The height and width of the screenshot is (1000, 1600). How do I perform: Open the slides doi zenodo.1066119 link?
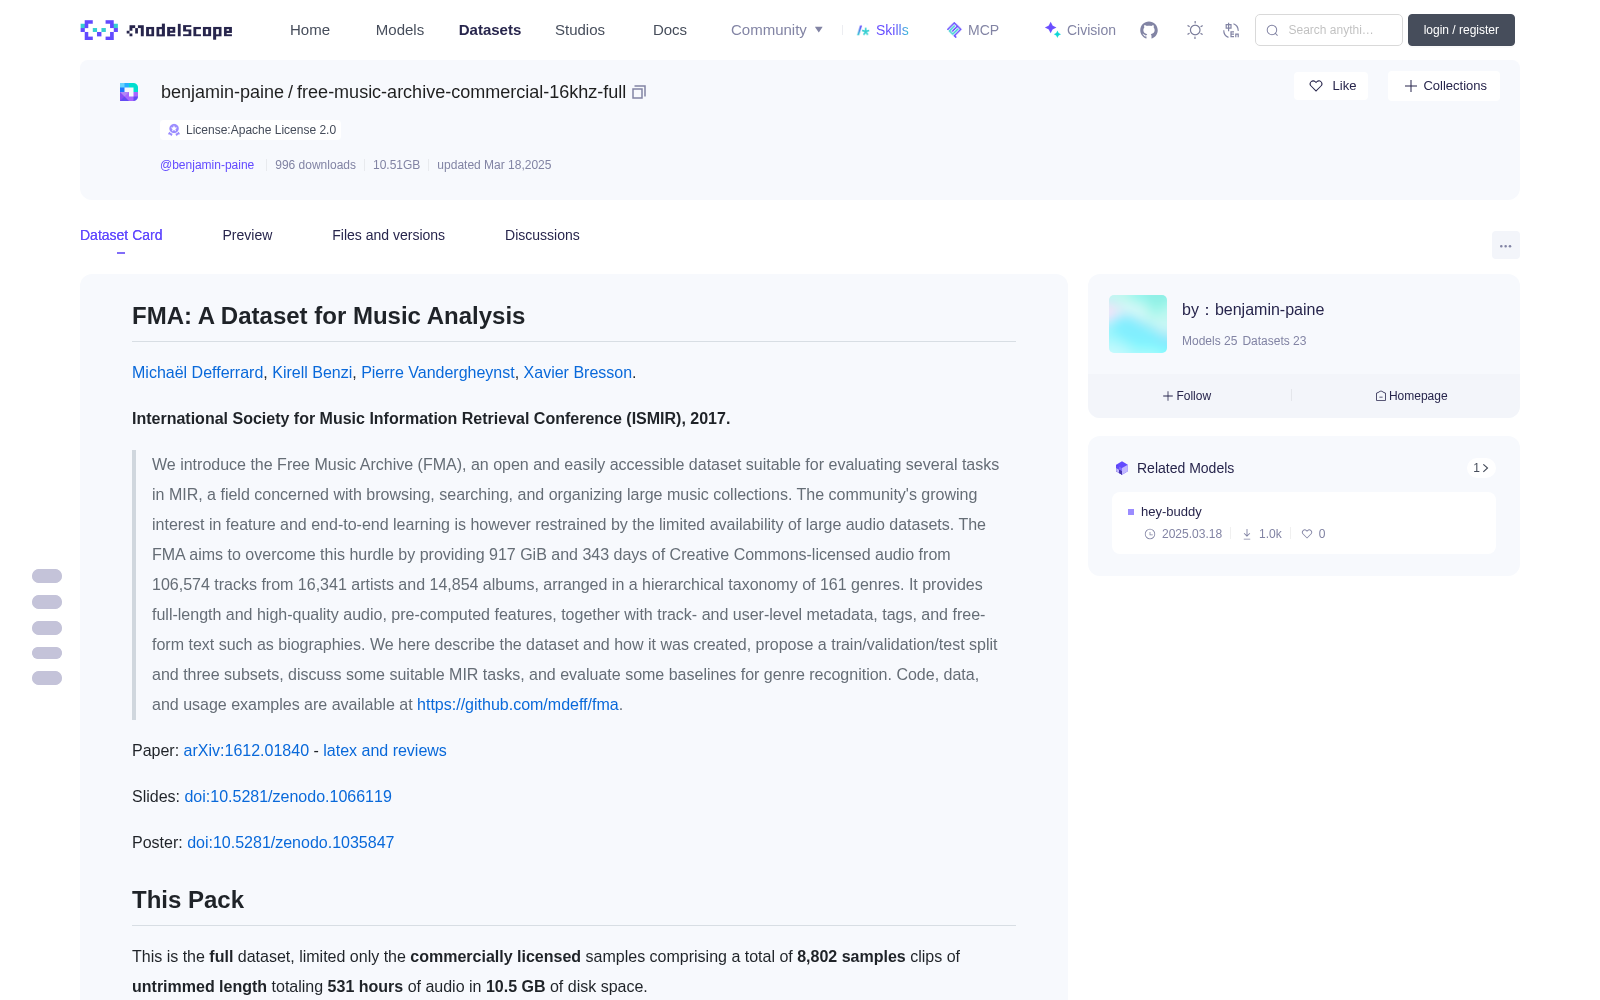(x=288, y=796)
